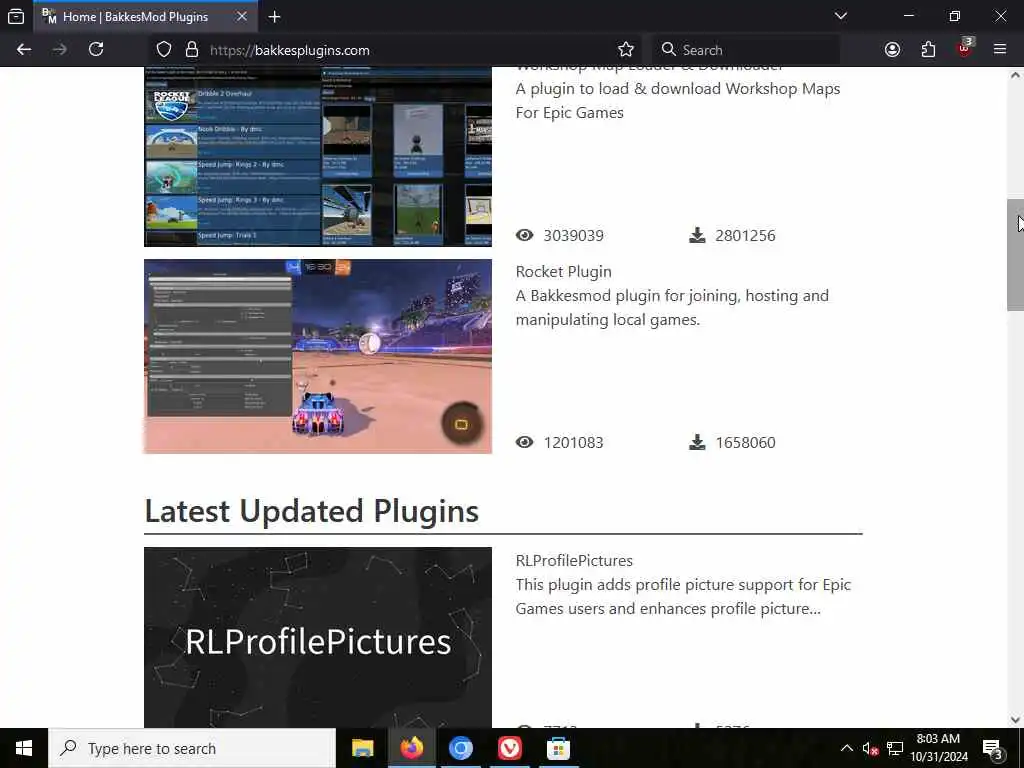Click views eye icon next to 1201083

tap(524, 442)
